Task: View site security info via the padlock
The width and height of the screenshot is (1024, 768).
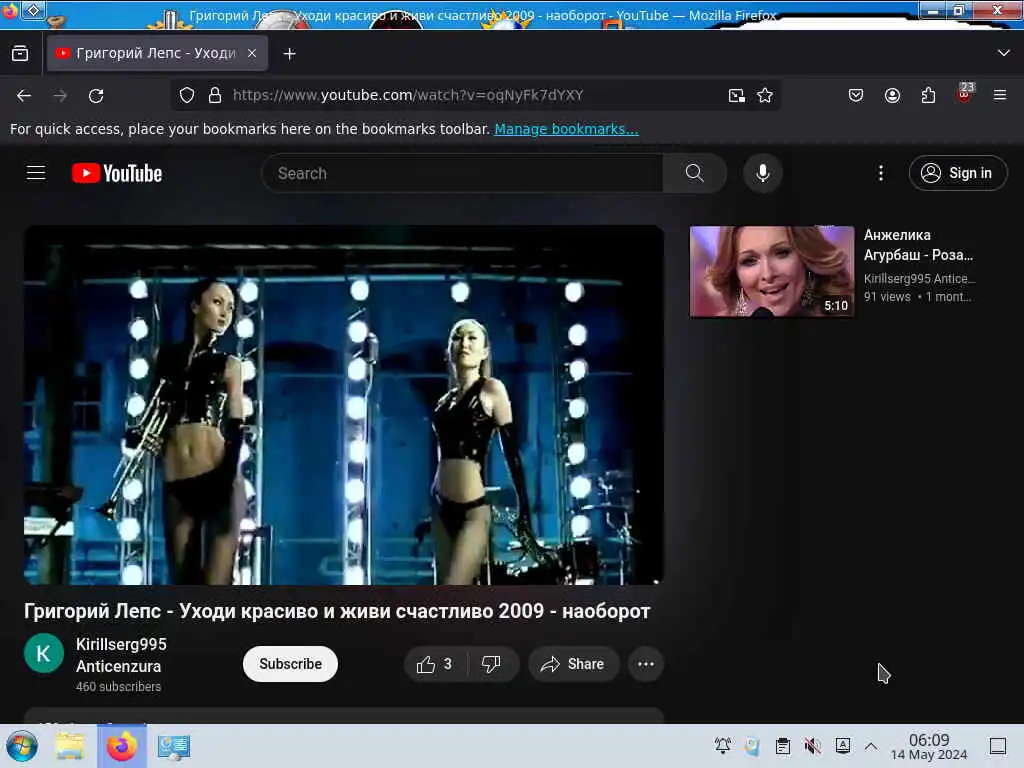Action: (214, 95)
